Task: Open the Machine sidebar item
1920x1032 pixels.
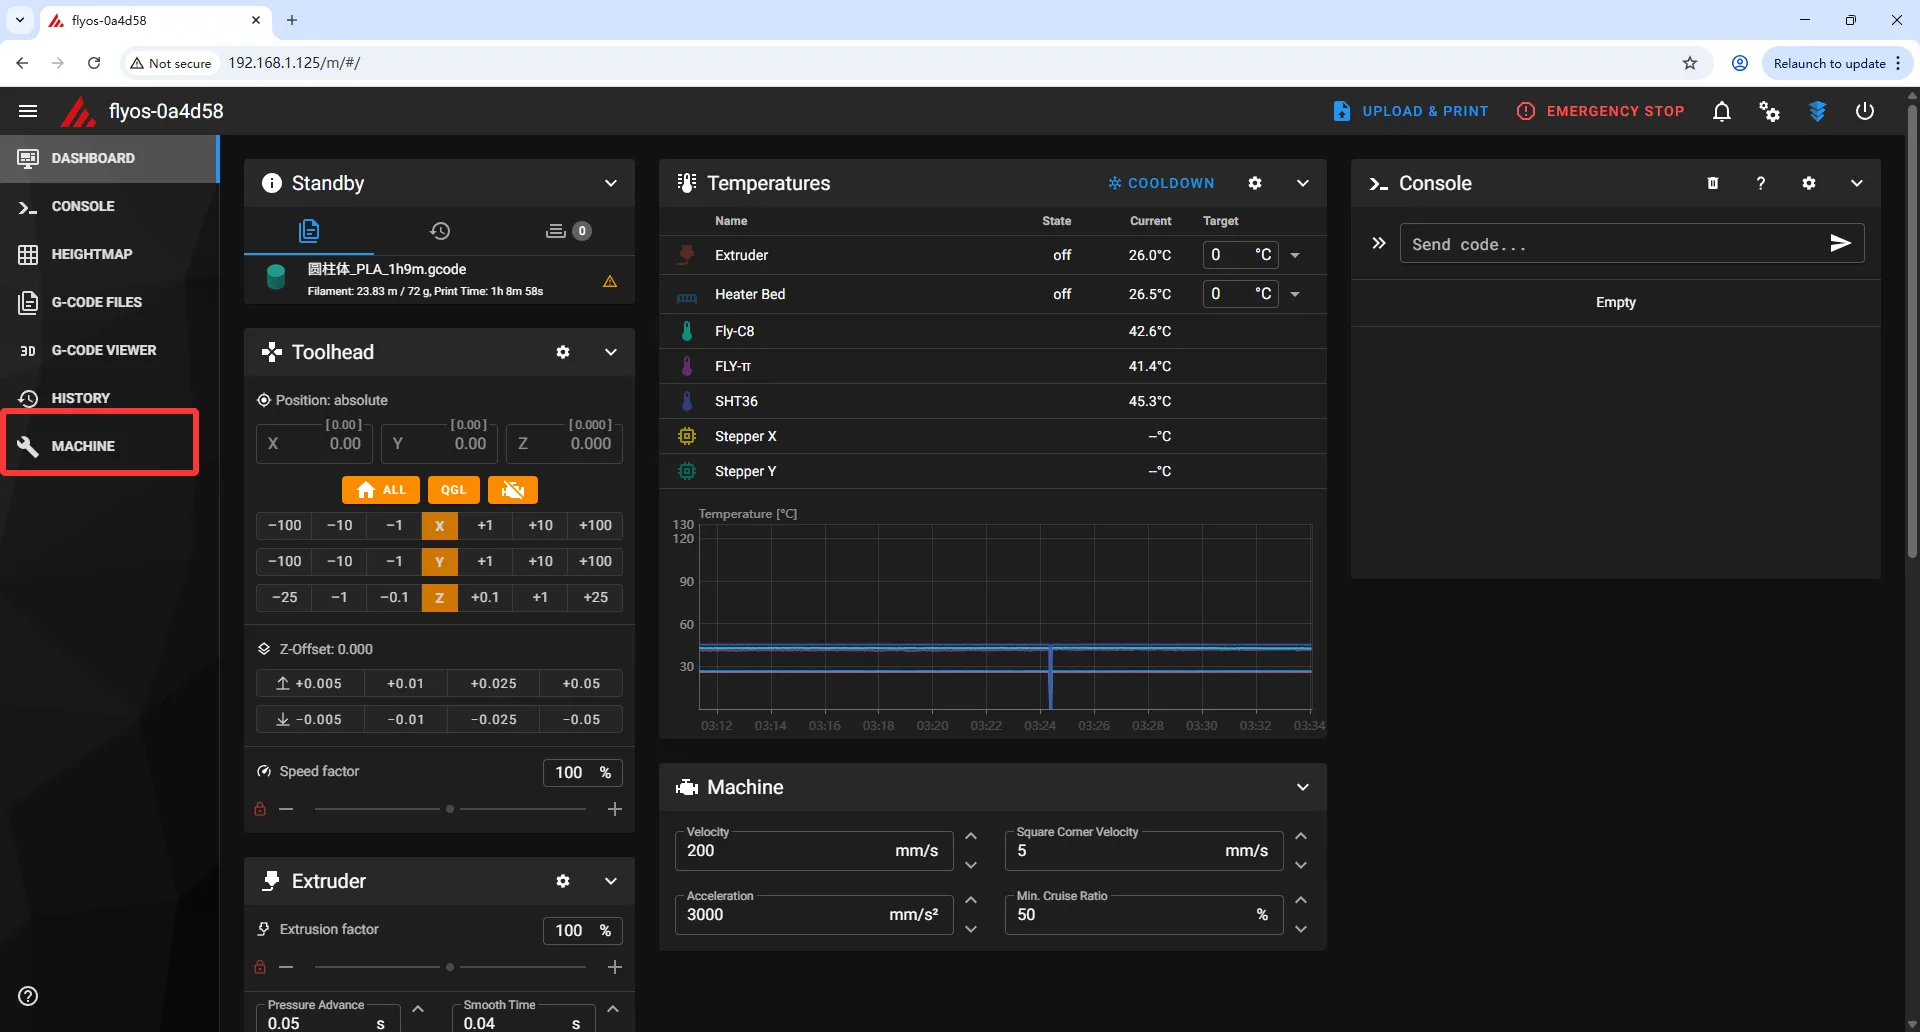Action: 84,446
